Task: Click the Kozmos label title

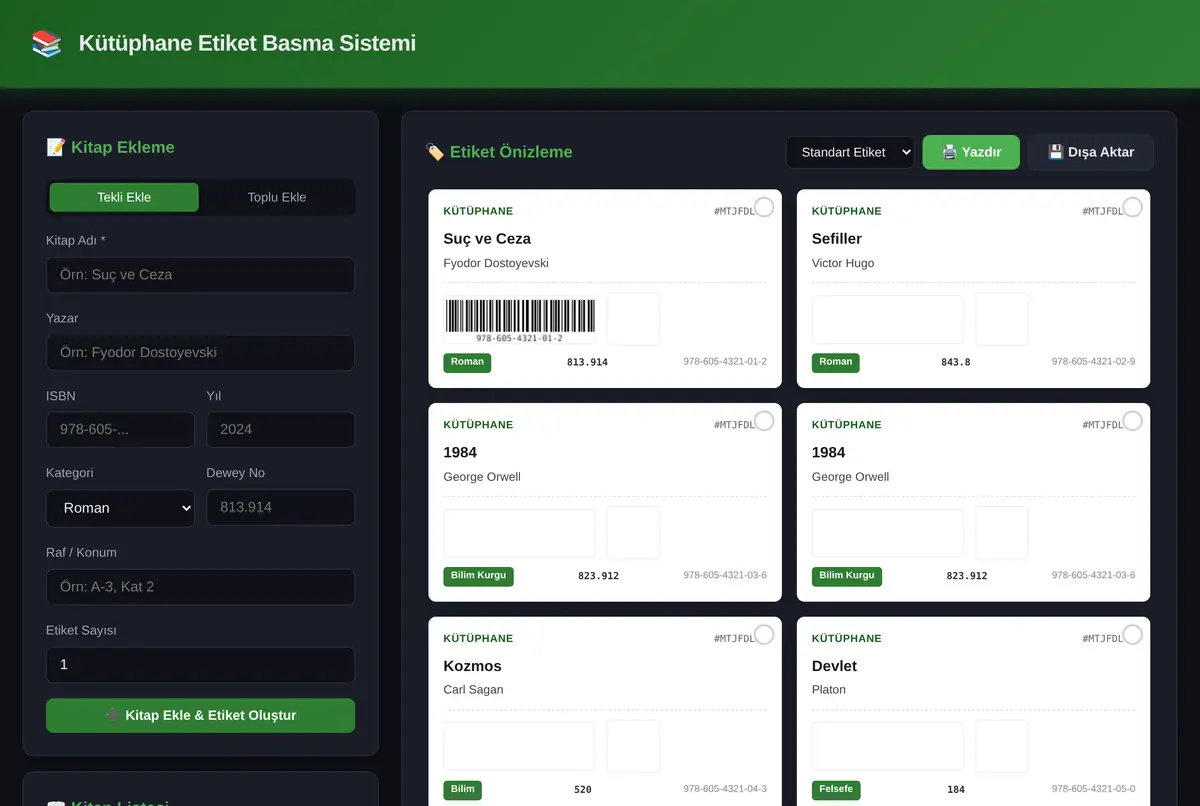Action: [x=473, y=666]
